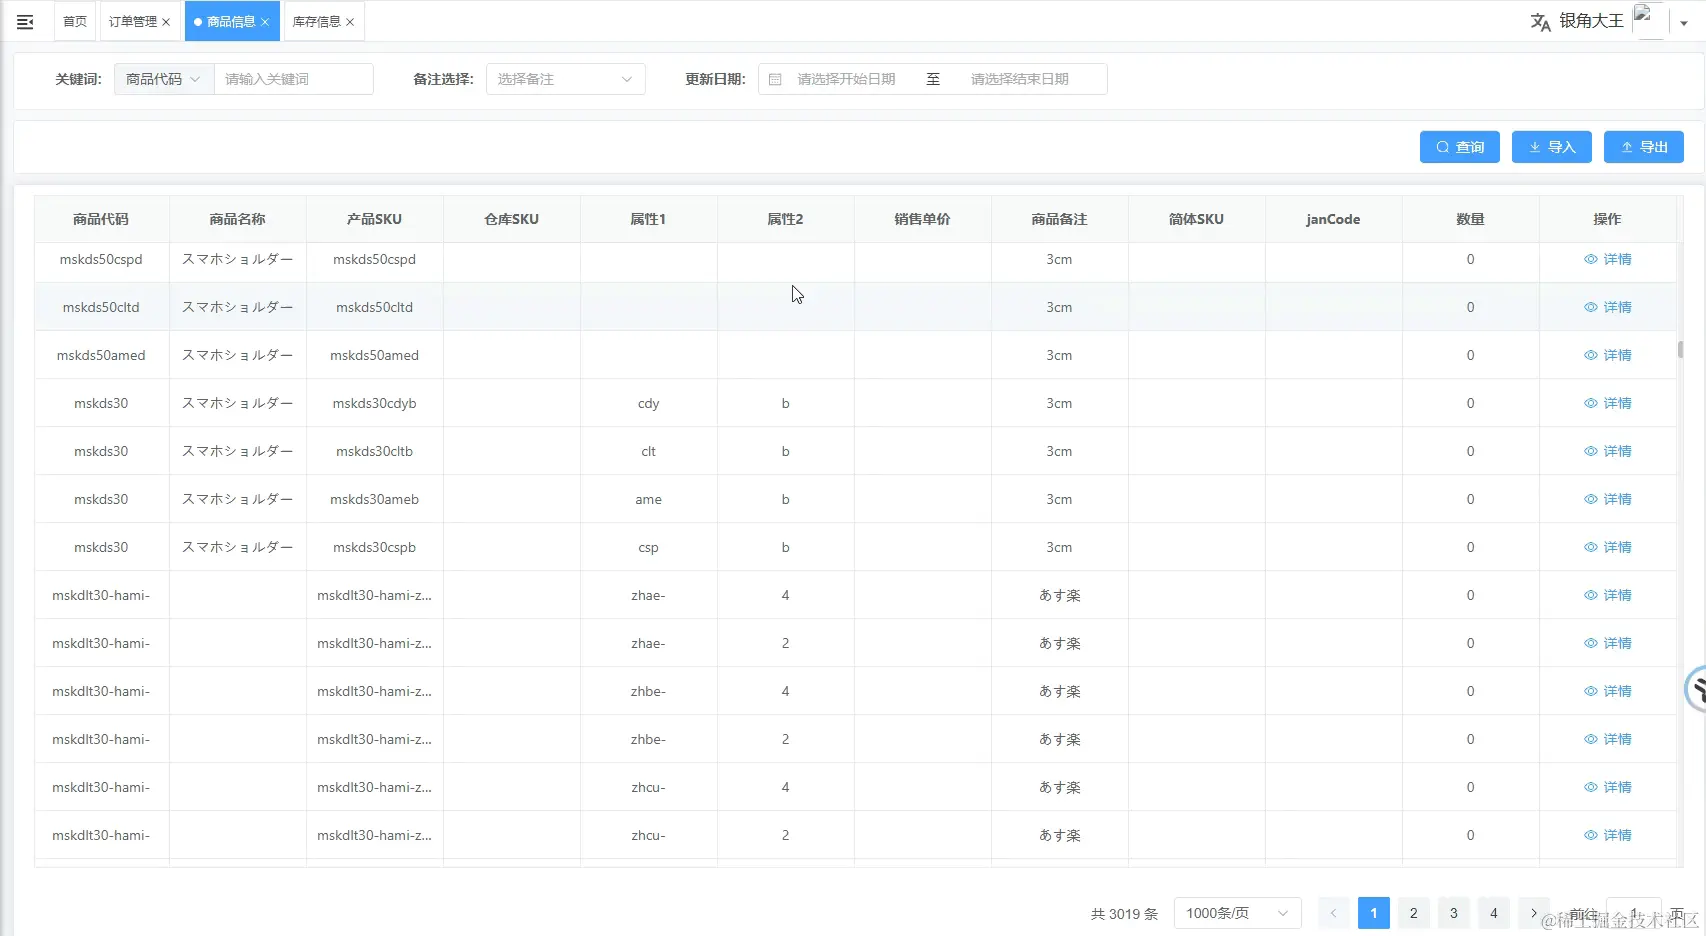Select page 1 in pagination
This screenshot has height=936, width=1706.
point(1374,913)
